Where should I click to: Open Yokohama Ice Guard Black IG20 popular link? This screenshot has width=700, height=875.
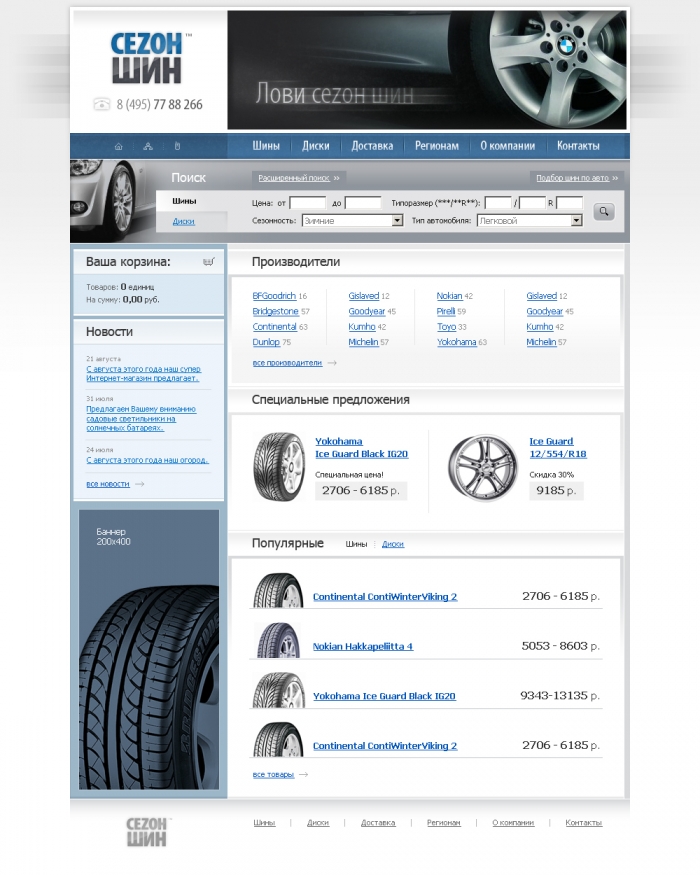pos(384,696)
